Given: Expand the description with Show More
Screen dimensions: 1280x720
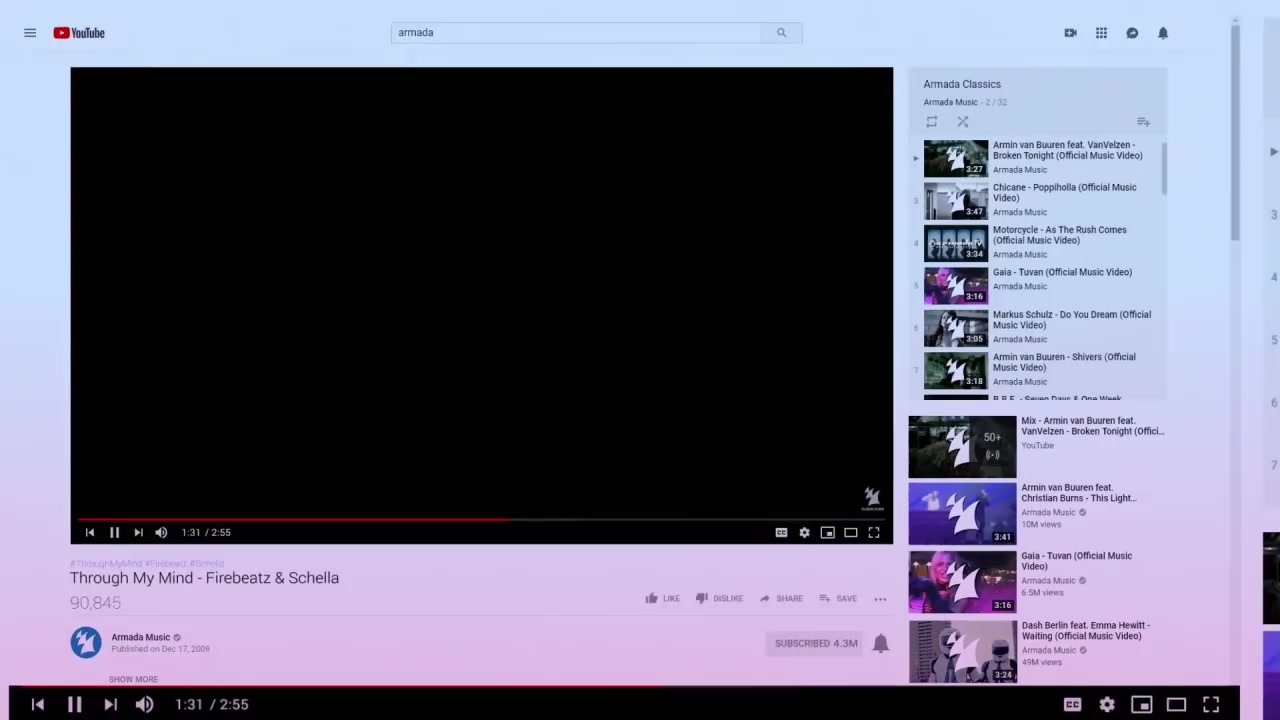Looking at the screenshot, I should [133, 679].
